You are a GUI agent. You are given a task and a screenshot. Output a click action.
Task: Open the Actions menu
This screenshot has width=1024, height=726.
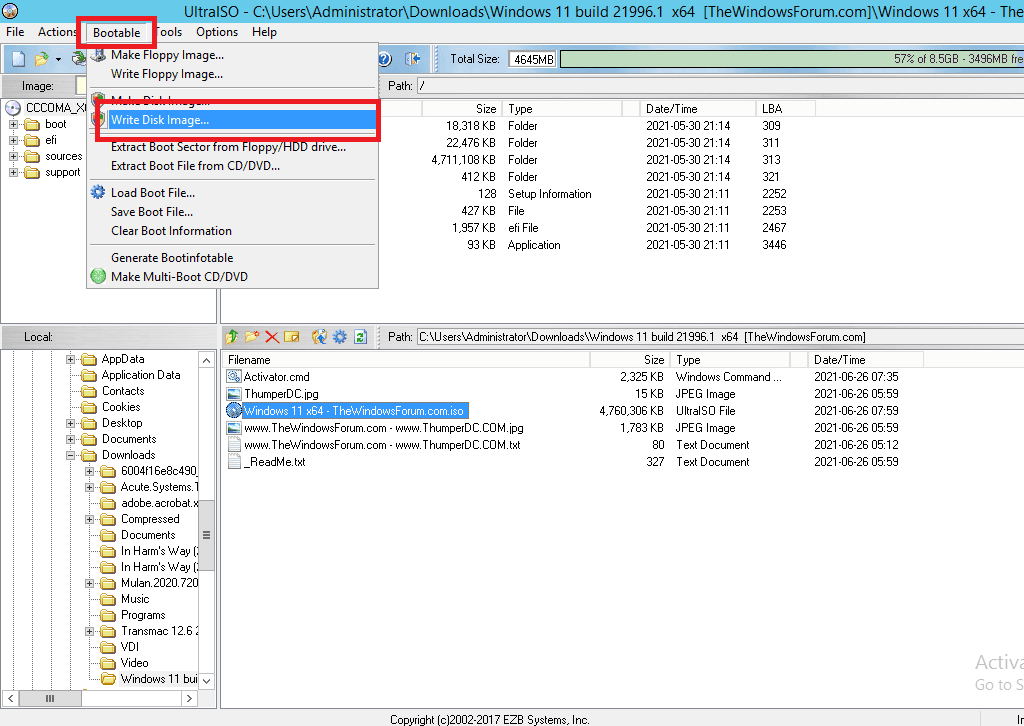coord(57,32)
